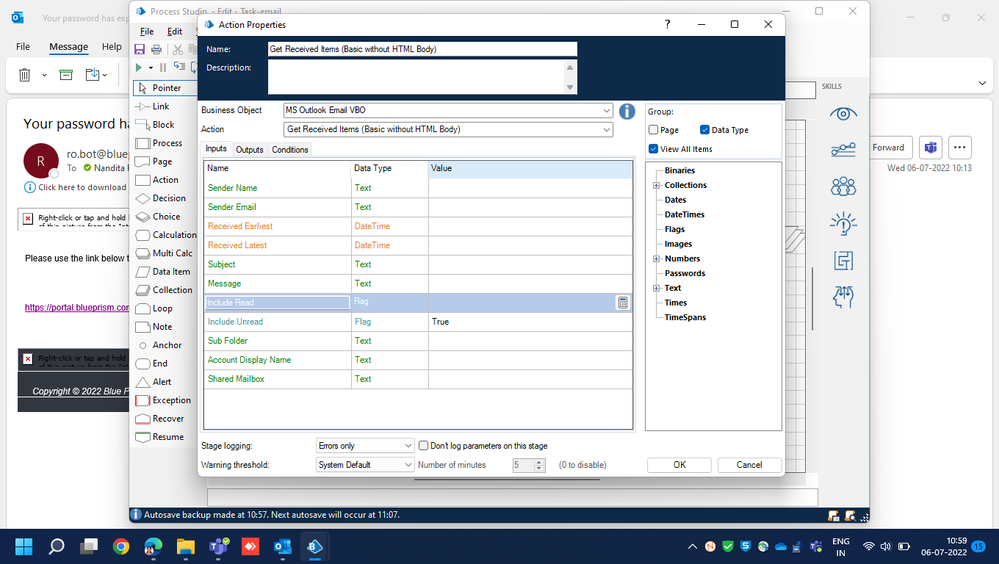Select the Calculation stage tool
This screenshot has width=999, height=564.
pos(172,235)
